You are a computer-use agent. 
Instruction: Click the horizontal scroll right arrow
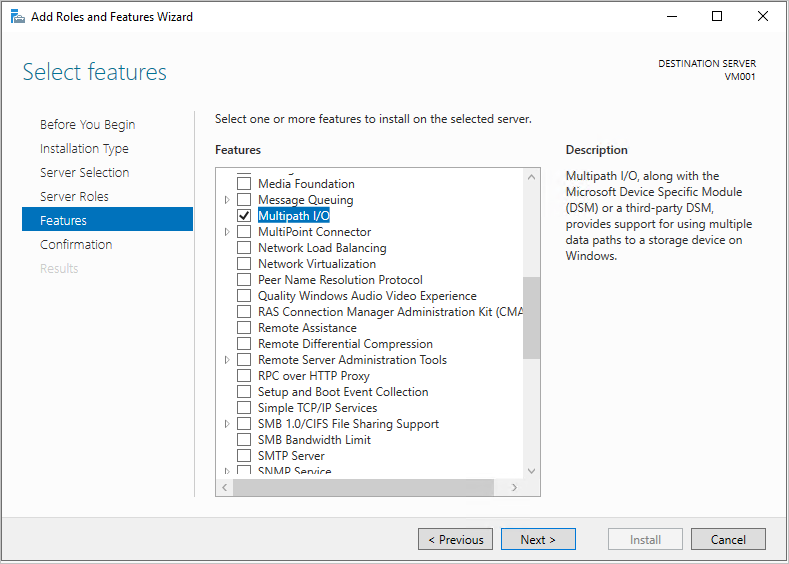(514, 487)
